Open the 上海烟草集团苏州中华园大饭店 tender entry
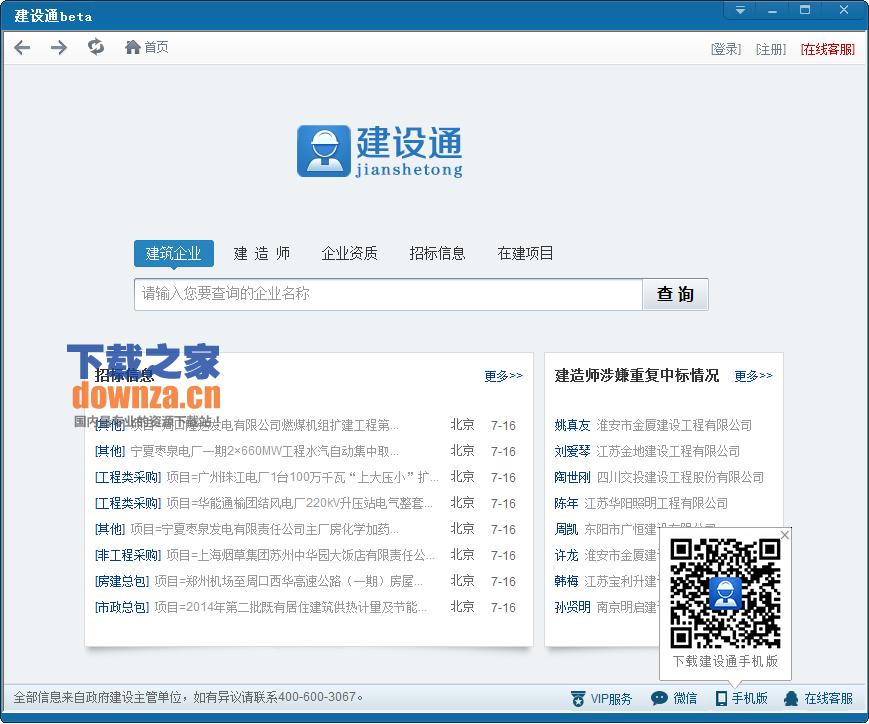The height and width of the screenshot is (724, 869). (x=300, y=555)
